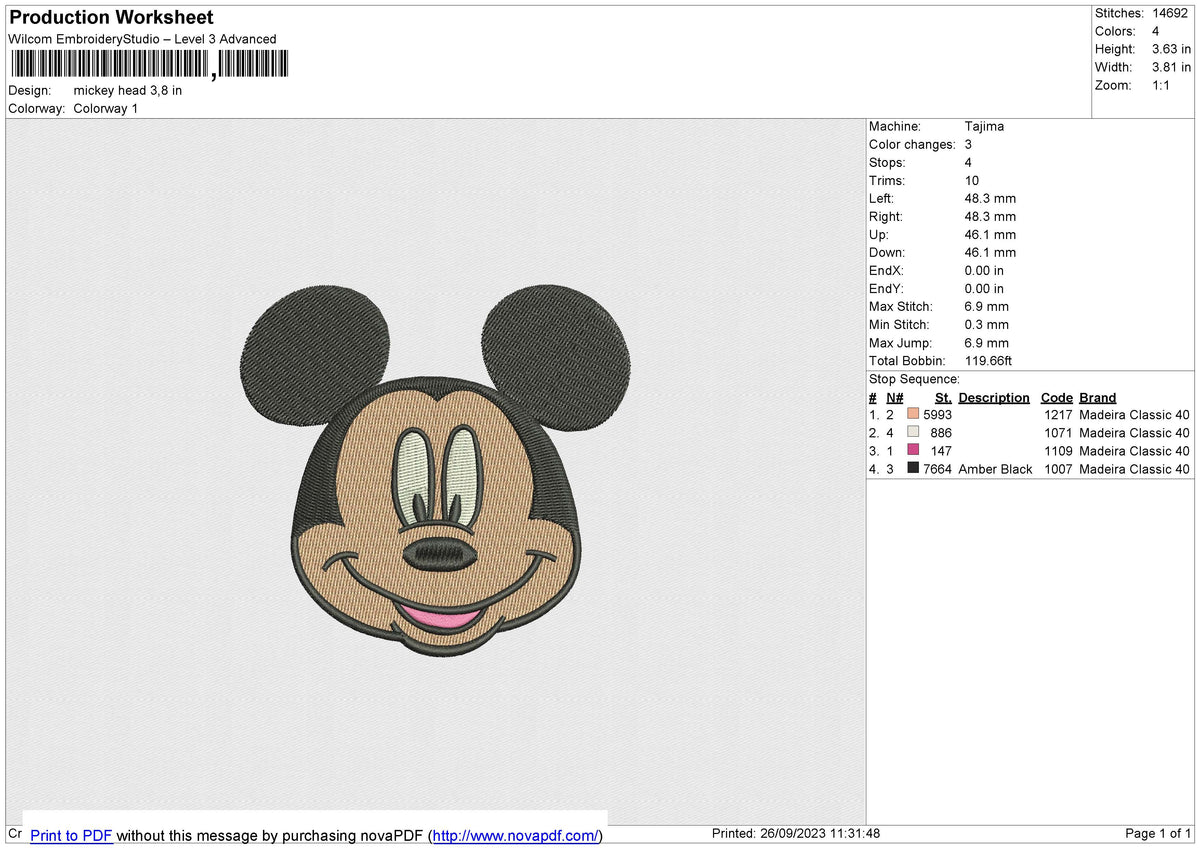Select the Width value '3.81 in'
The width and height of the screenshot is (1200, 848).
pos(1171,67)
